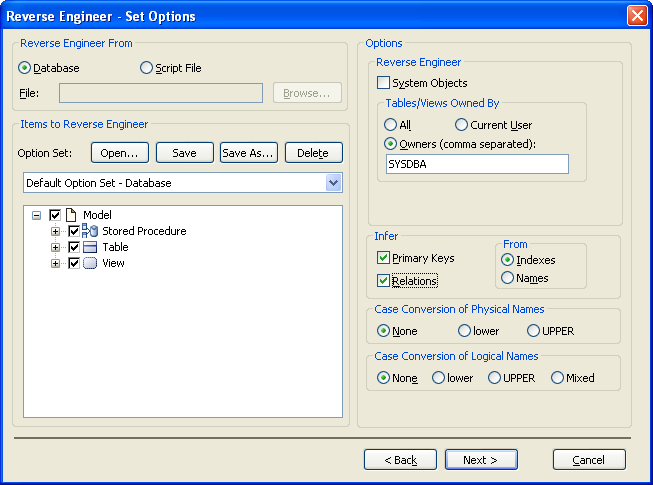Open the Default Option Set dropdown
Viewport: 653px width, 485px height.
pyautogui.click(x=333, y=183)
